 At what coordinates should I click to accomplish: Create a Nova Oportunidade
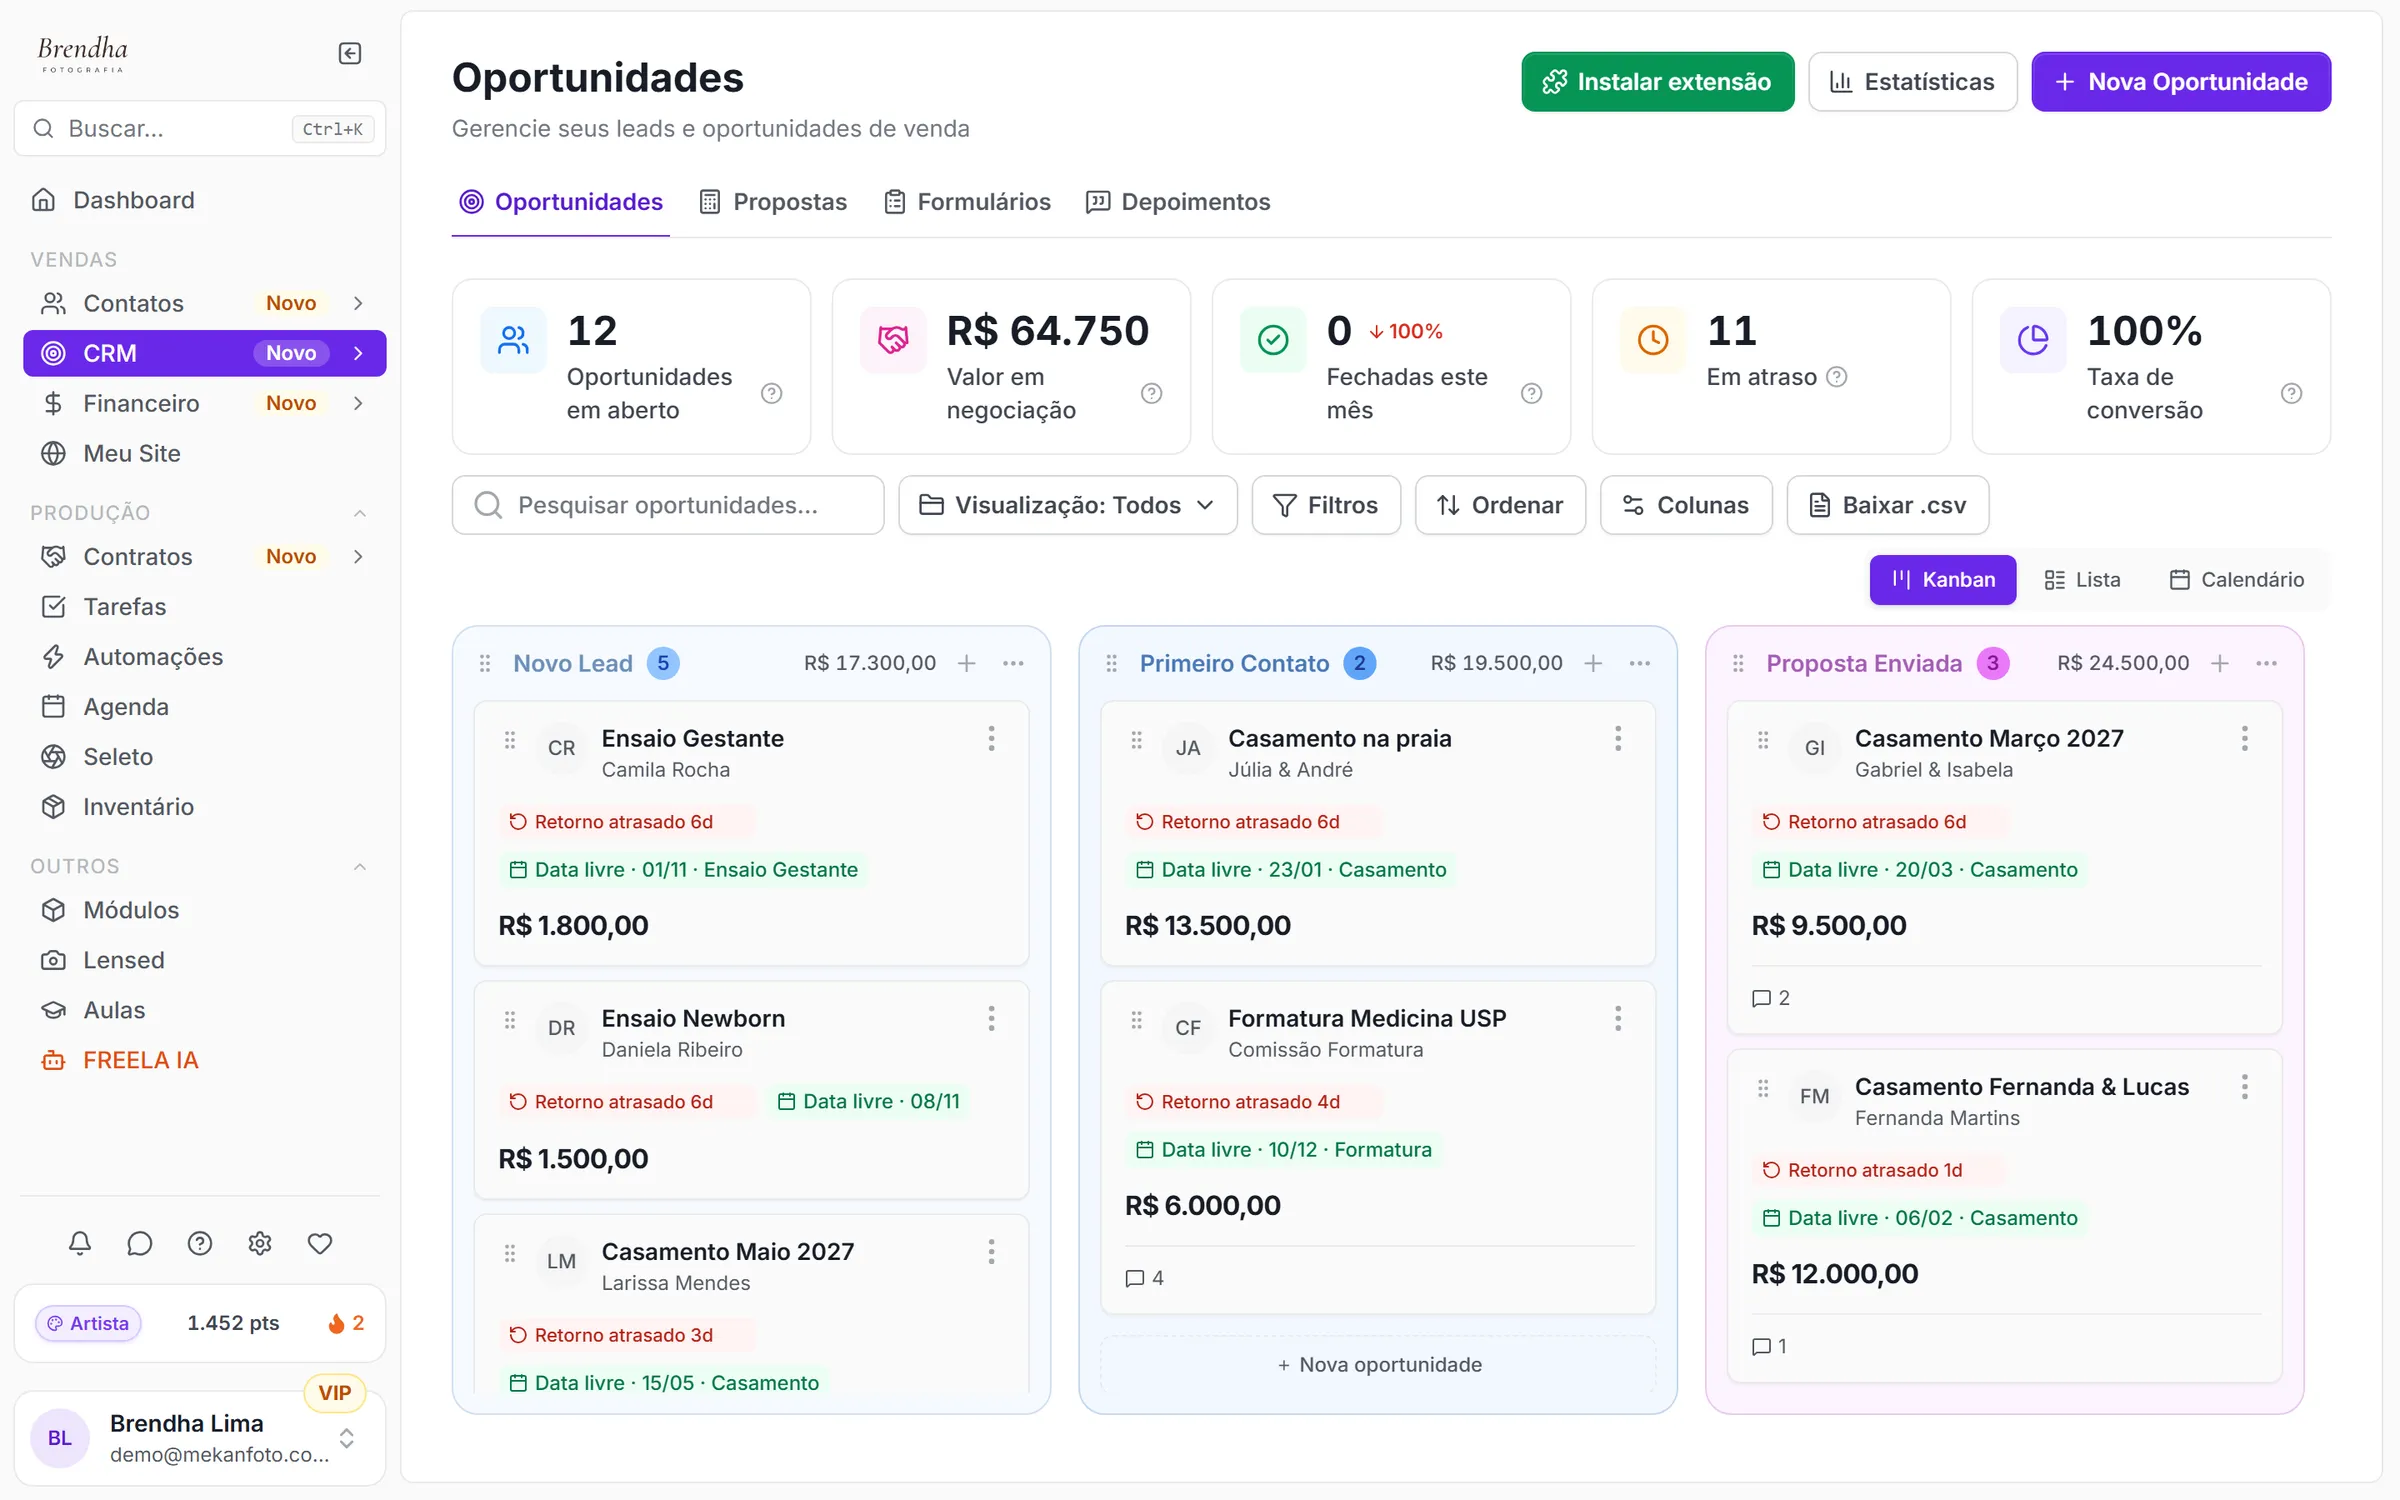tap(2181, 82)
